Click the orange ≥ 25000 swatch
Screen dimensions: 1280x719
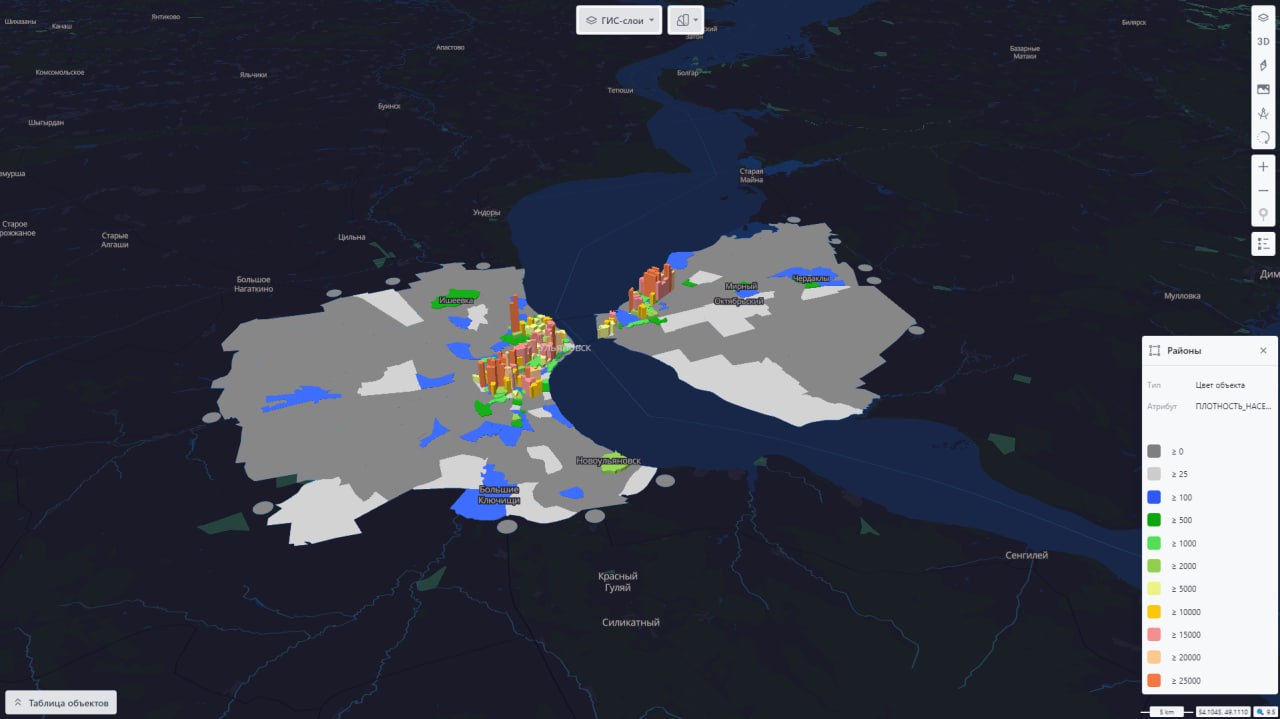point(1154,680)
